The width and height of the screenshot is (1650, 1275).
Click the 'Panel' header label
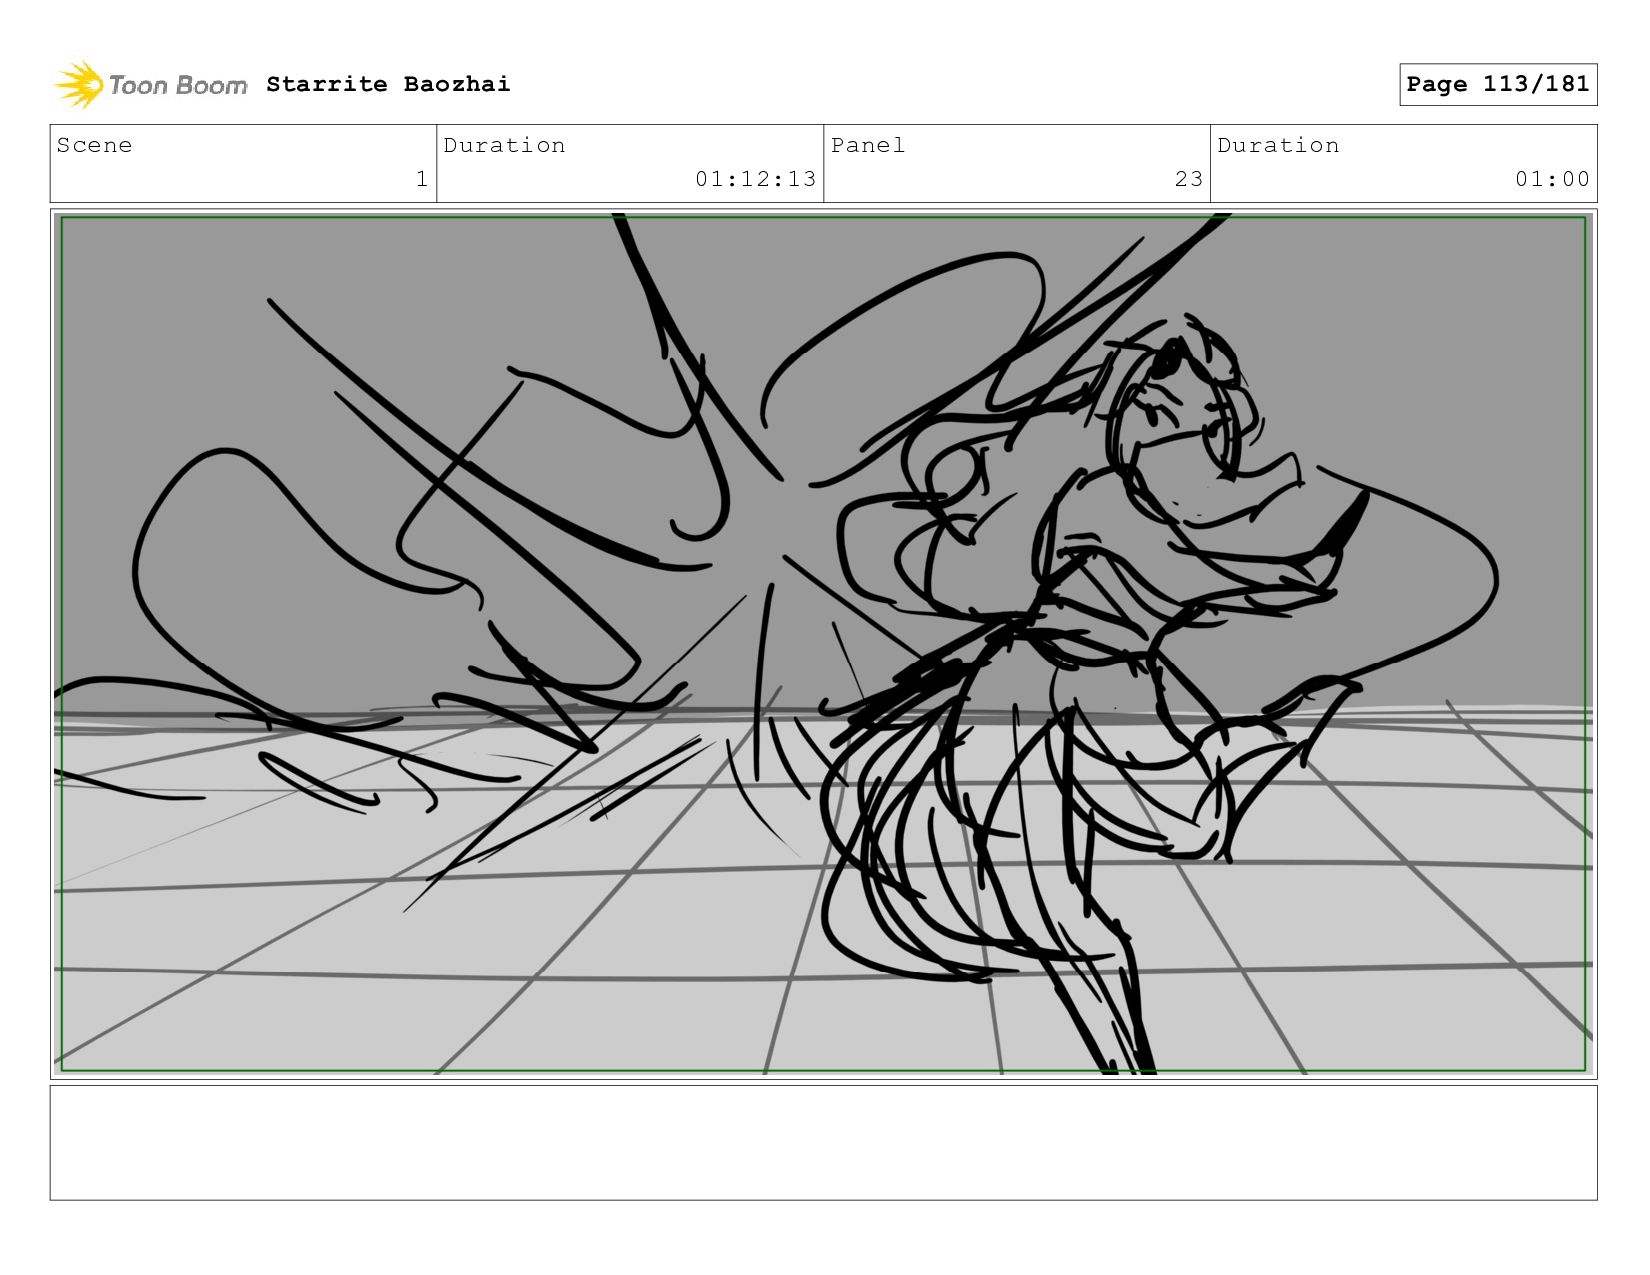coord(868,145)
